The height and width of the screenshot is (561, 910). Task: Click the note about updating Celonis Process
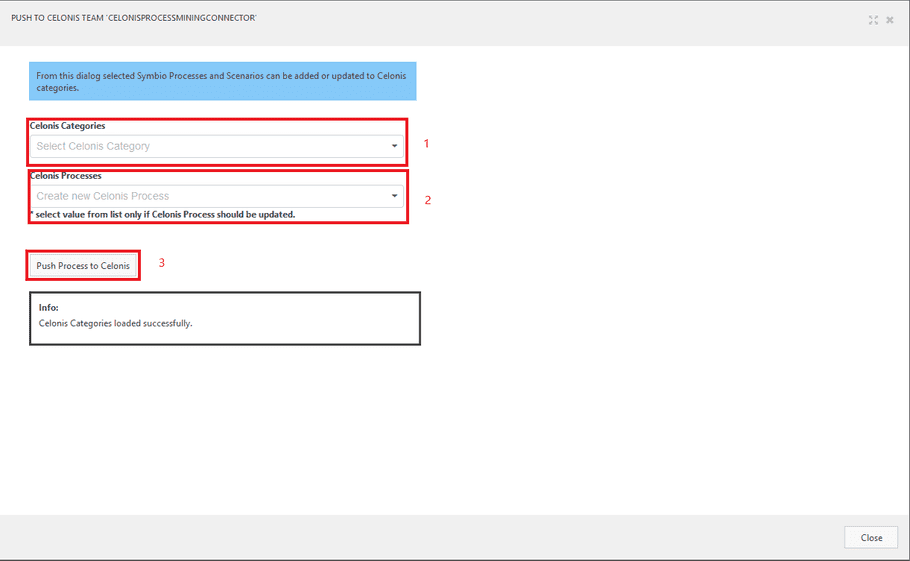click(162, 215)
